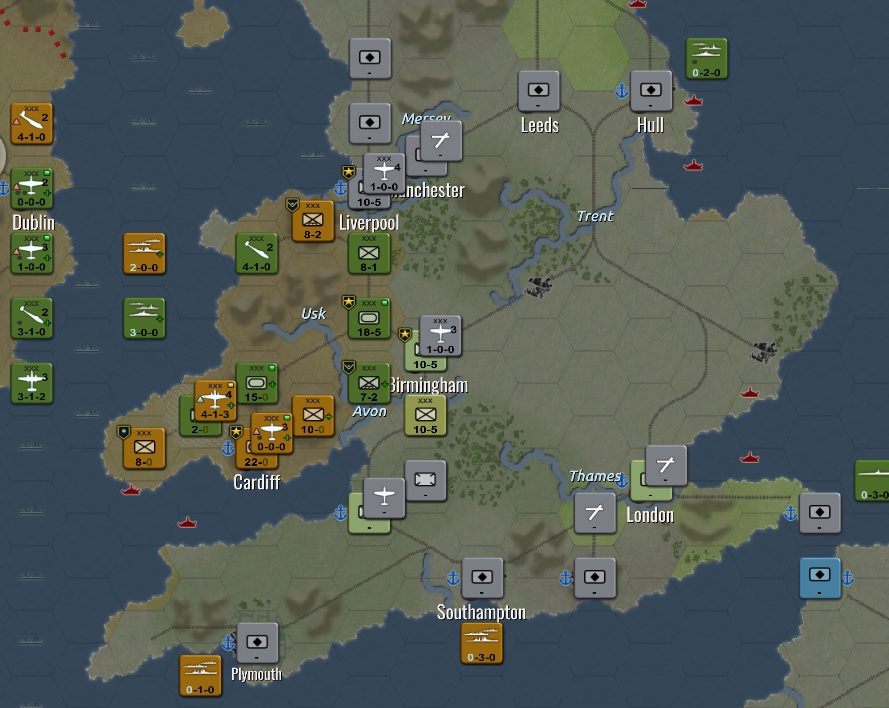Select the Southampton garrison counter

482,578
